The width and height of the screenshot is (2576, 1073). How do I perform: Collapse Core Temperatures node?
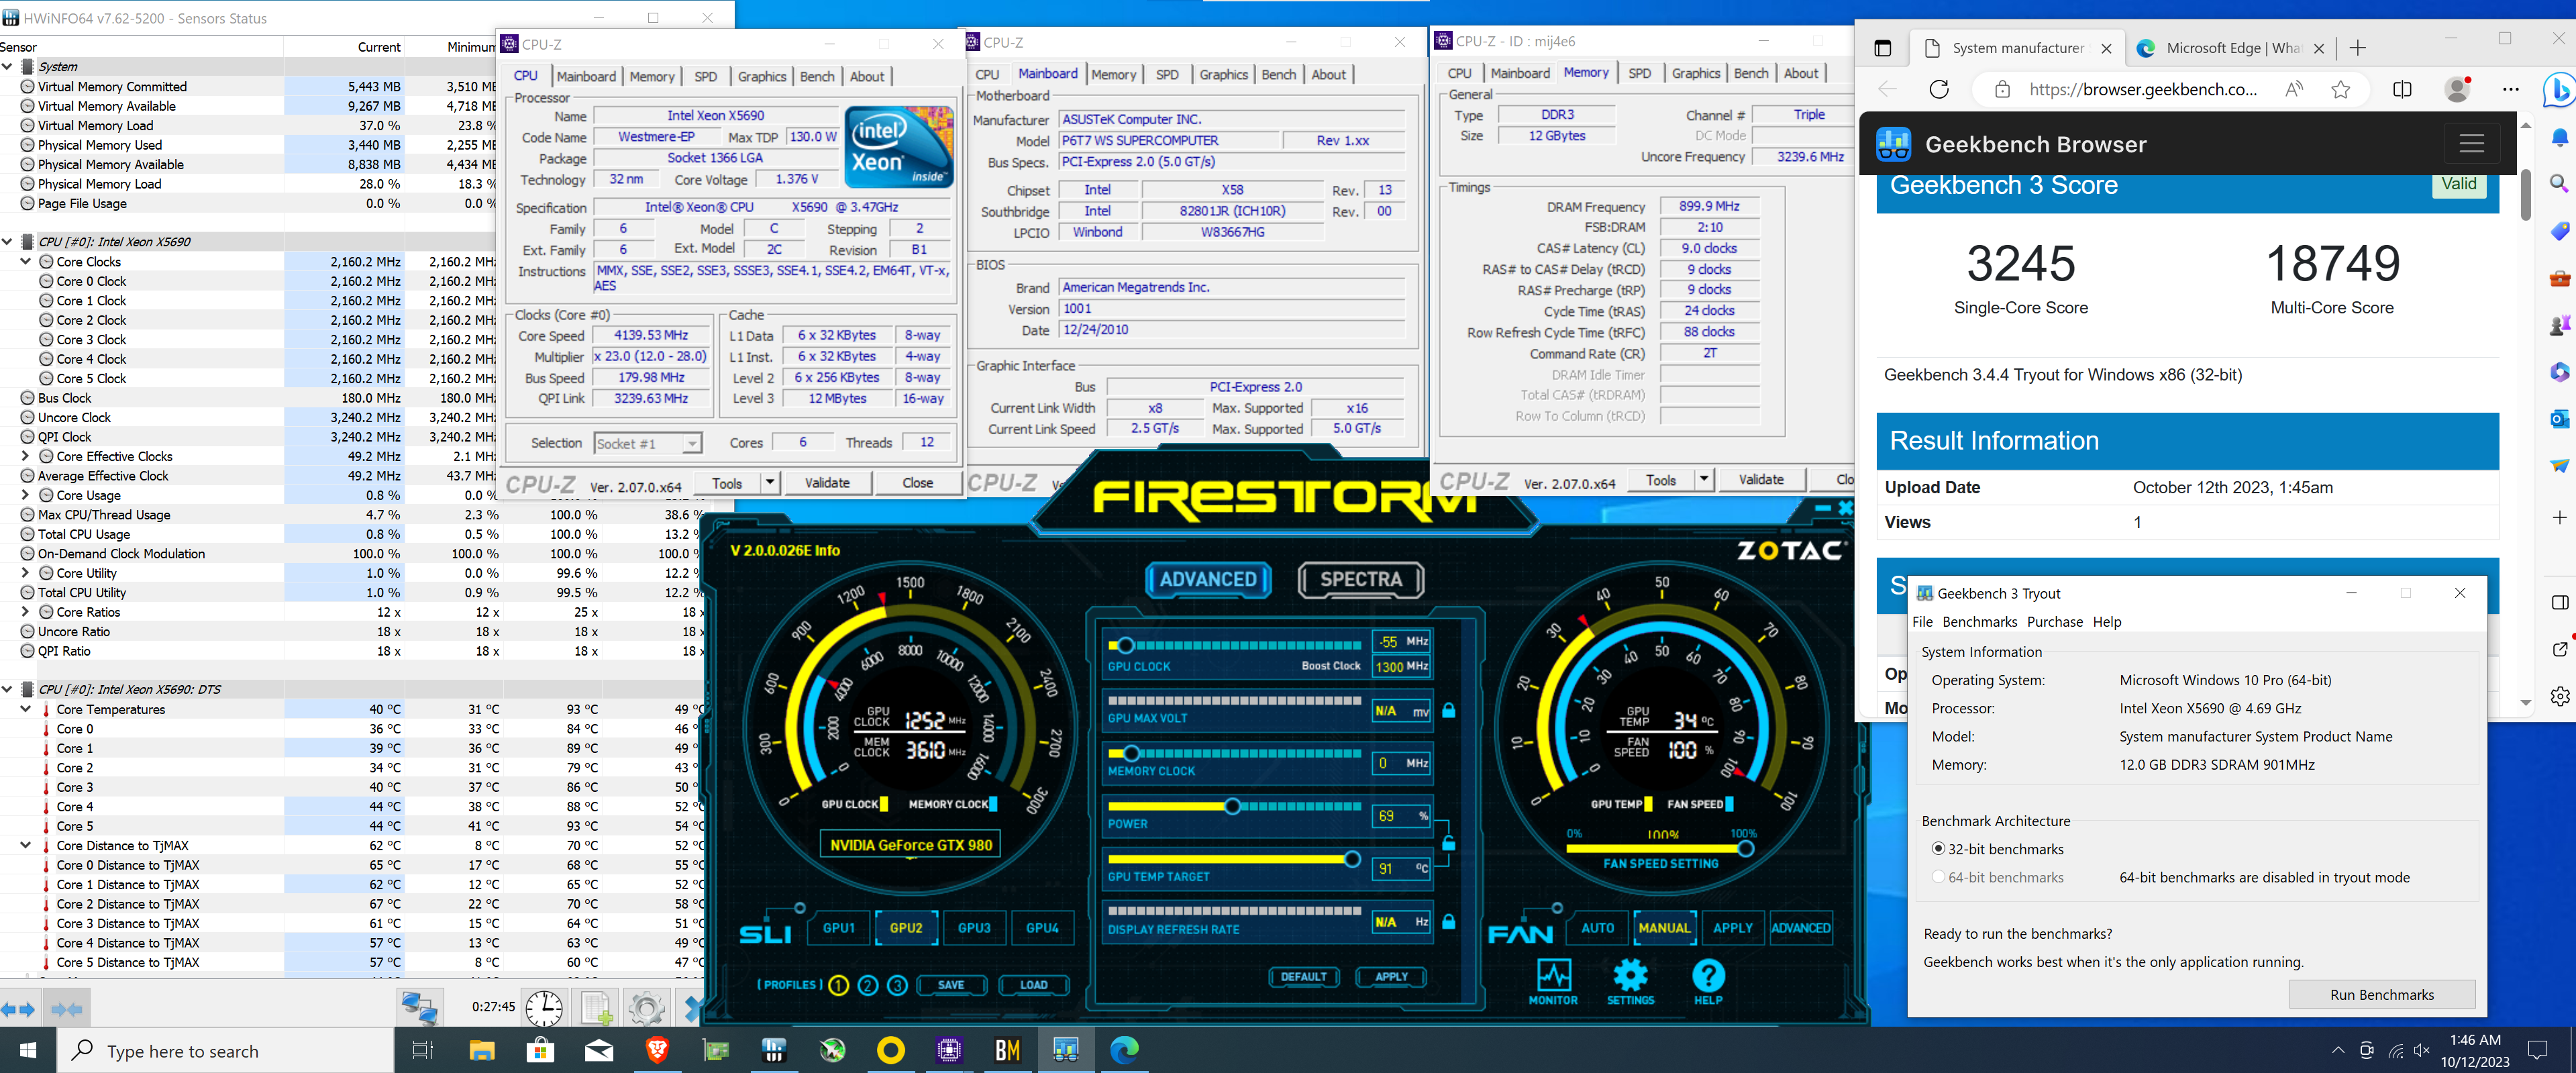(x=26, y=709)
